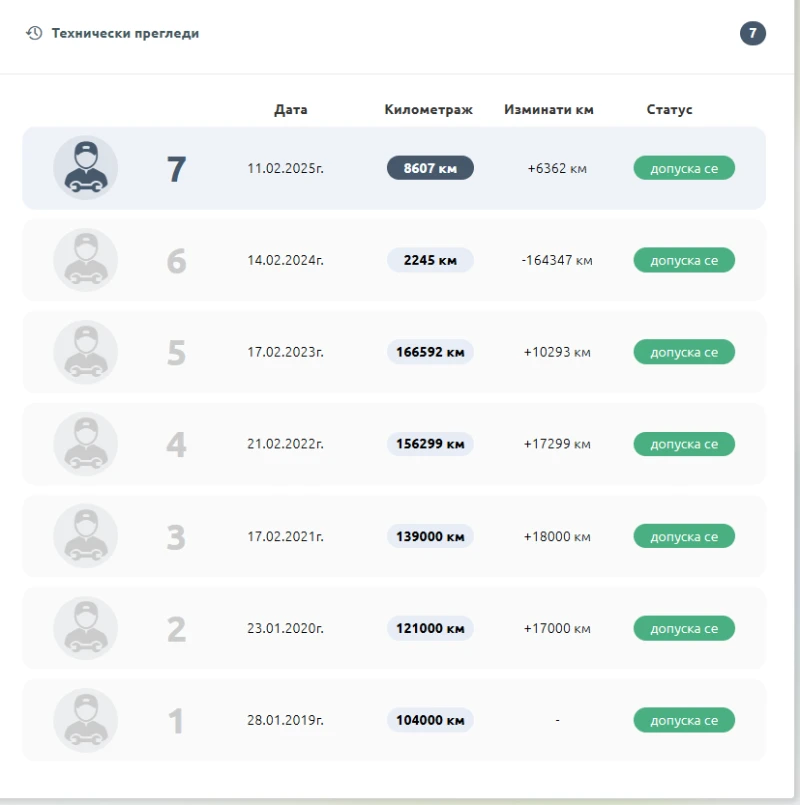The width and height of the screenshot is (800, 805).
Task: Click the 104000 км mileage pill
Action: pyautogui.click(x=430, y=720)
